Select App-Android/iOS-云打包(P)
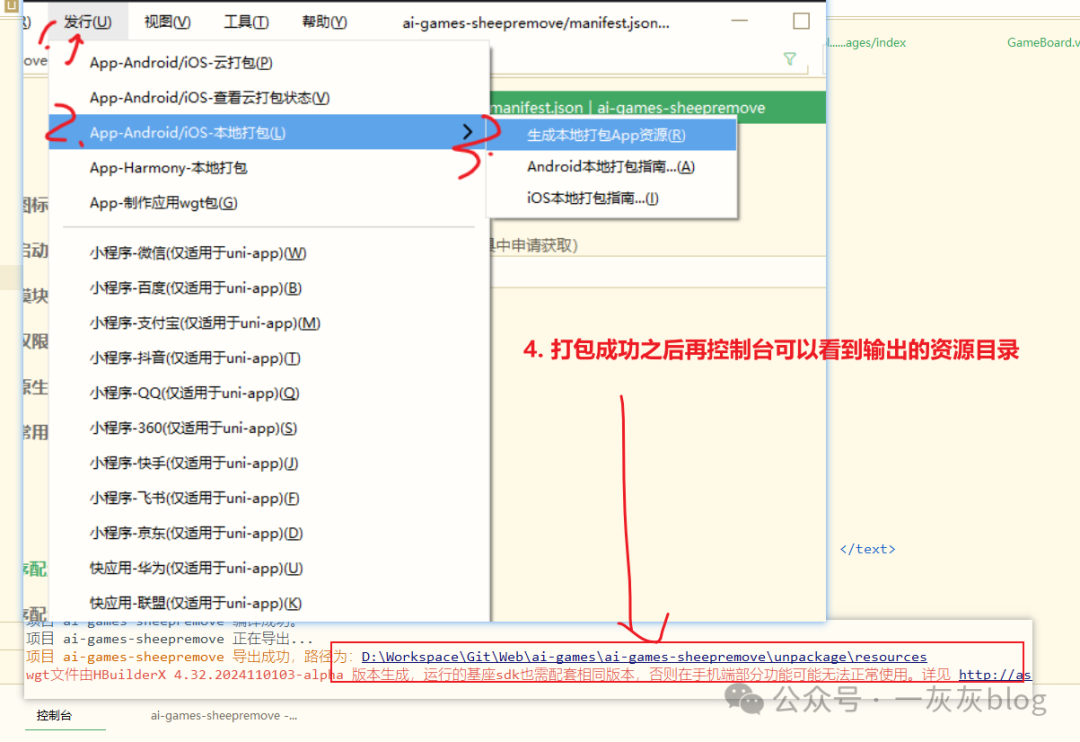This screenshot has width=1080, height=742. [x=181, y=63]
